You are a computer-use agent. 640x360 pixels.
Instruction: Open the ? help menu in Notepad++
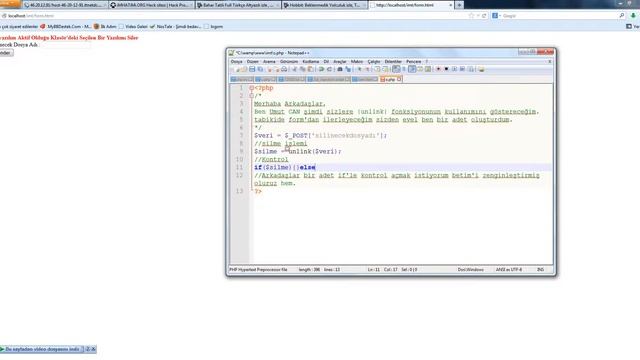click(427, 62)
